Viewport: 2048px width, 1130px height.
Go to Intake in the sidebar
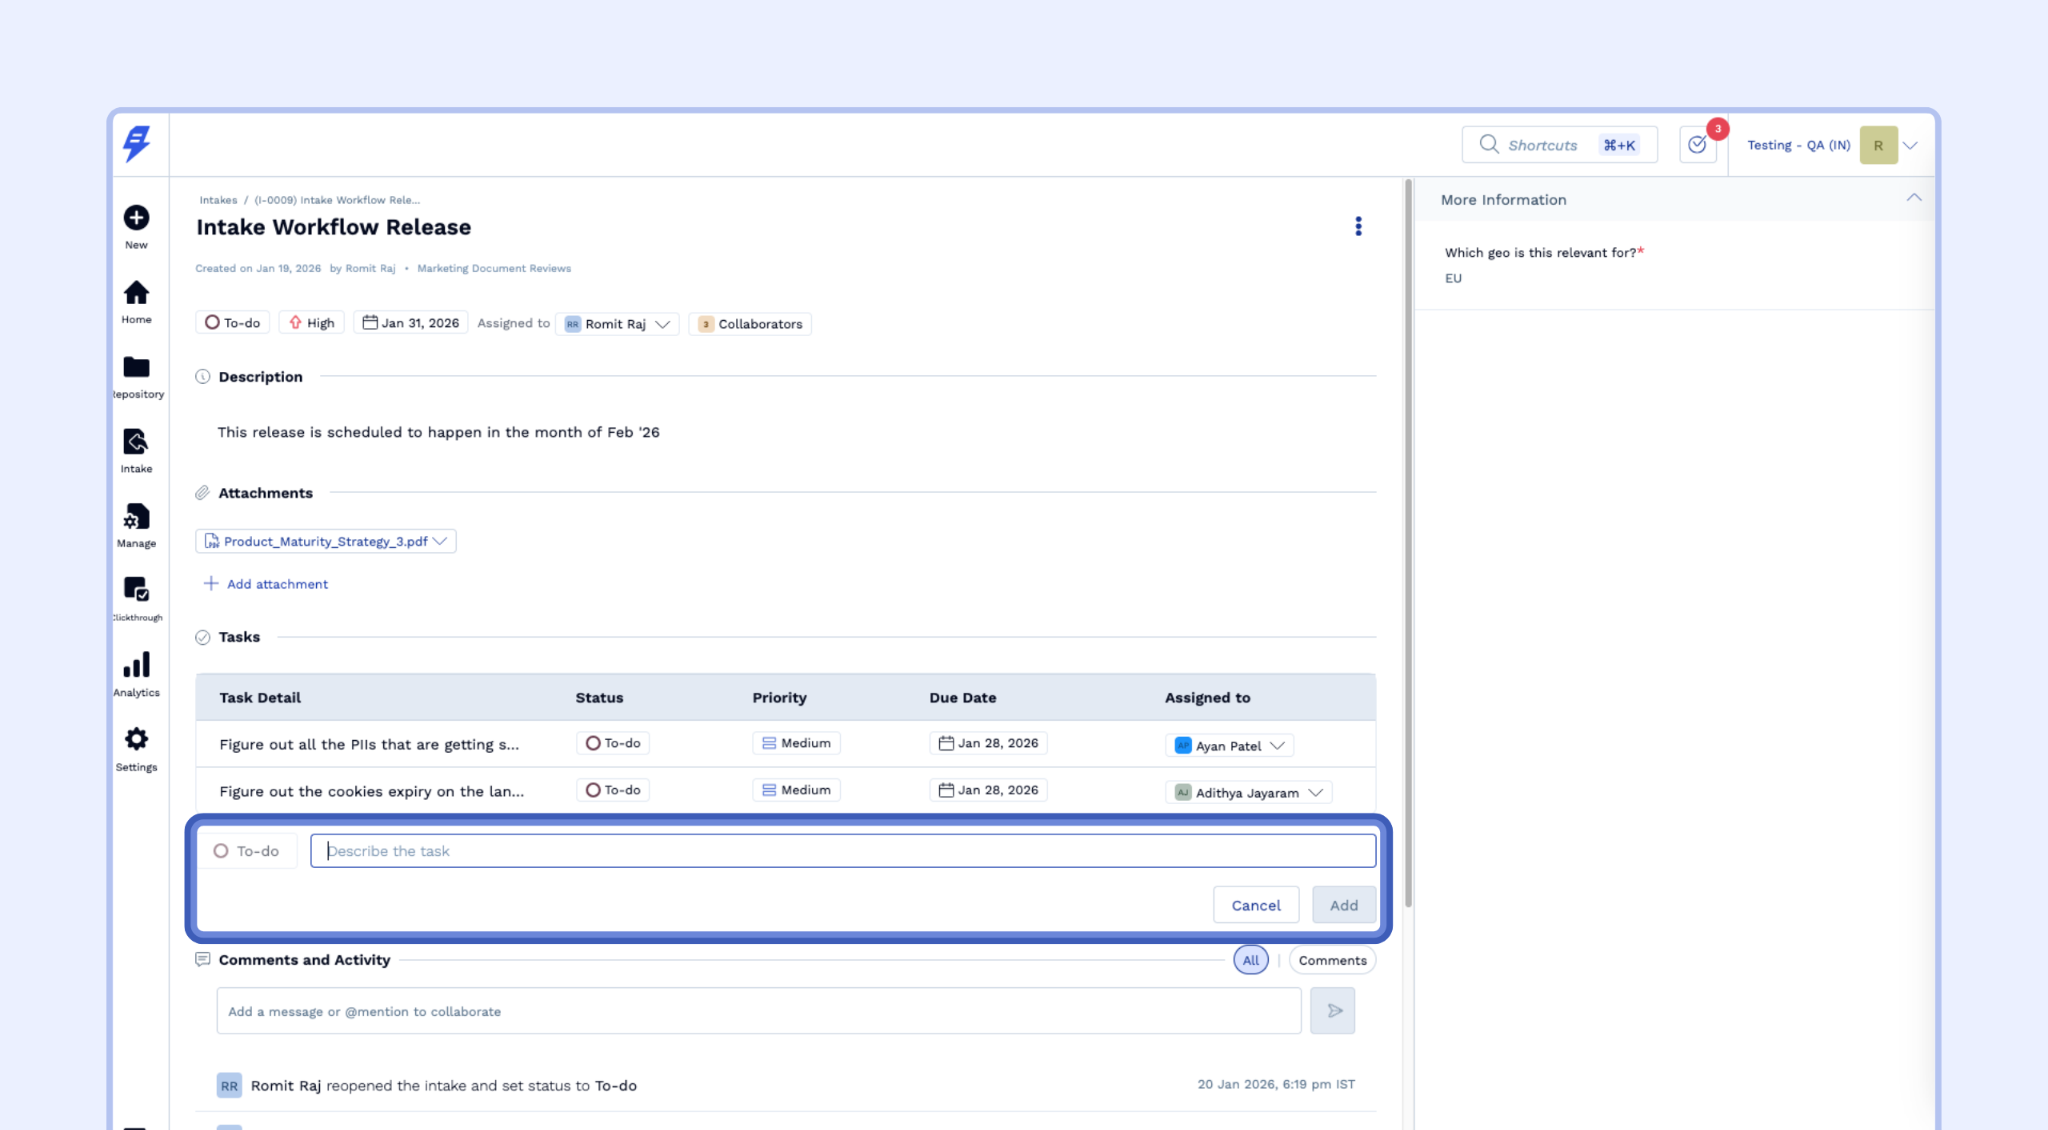click(x=136, y=442)
